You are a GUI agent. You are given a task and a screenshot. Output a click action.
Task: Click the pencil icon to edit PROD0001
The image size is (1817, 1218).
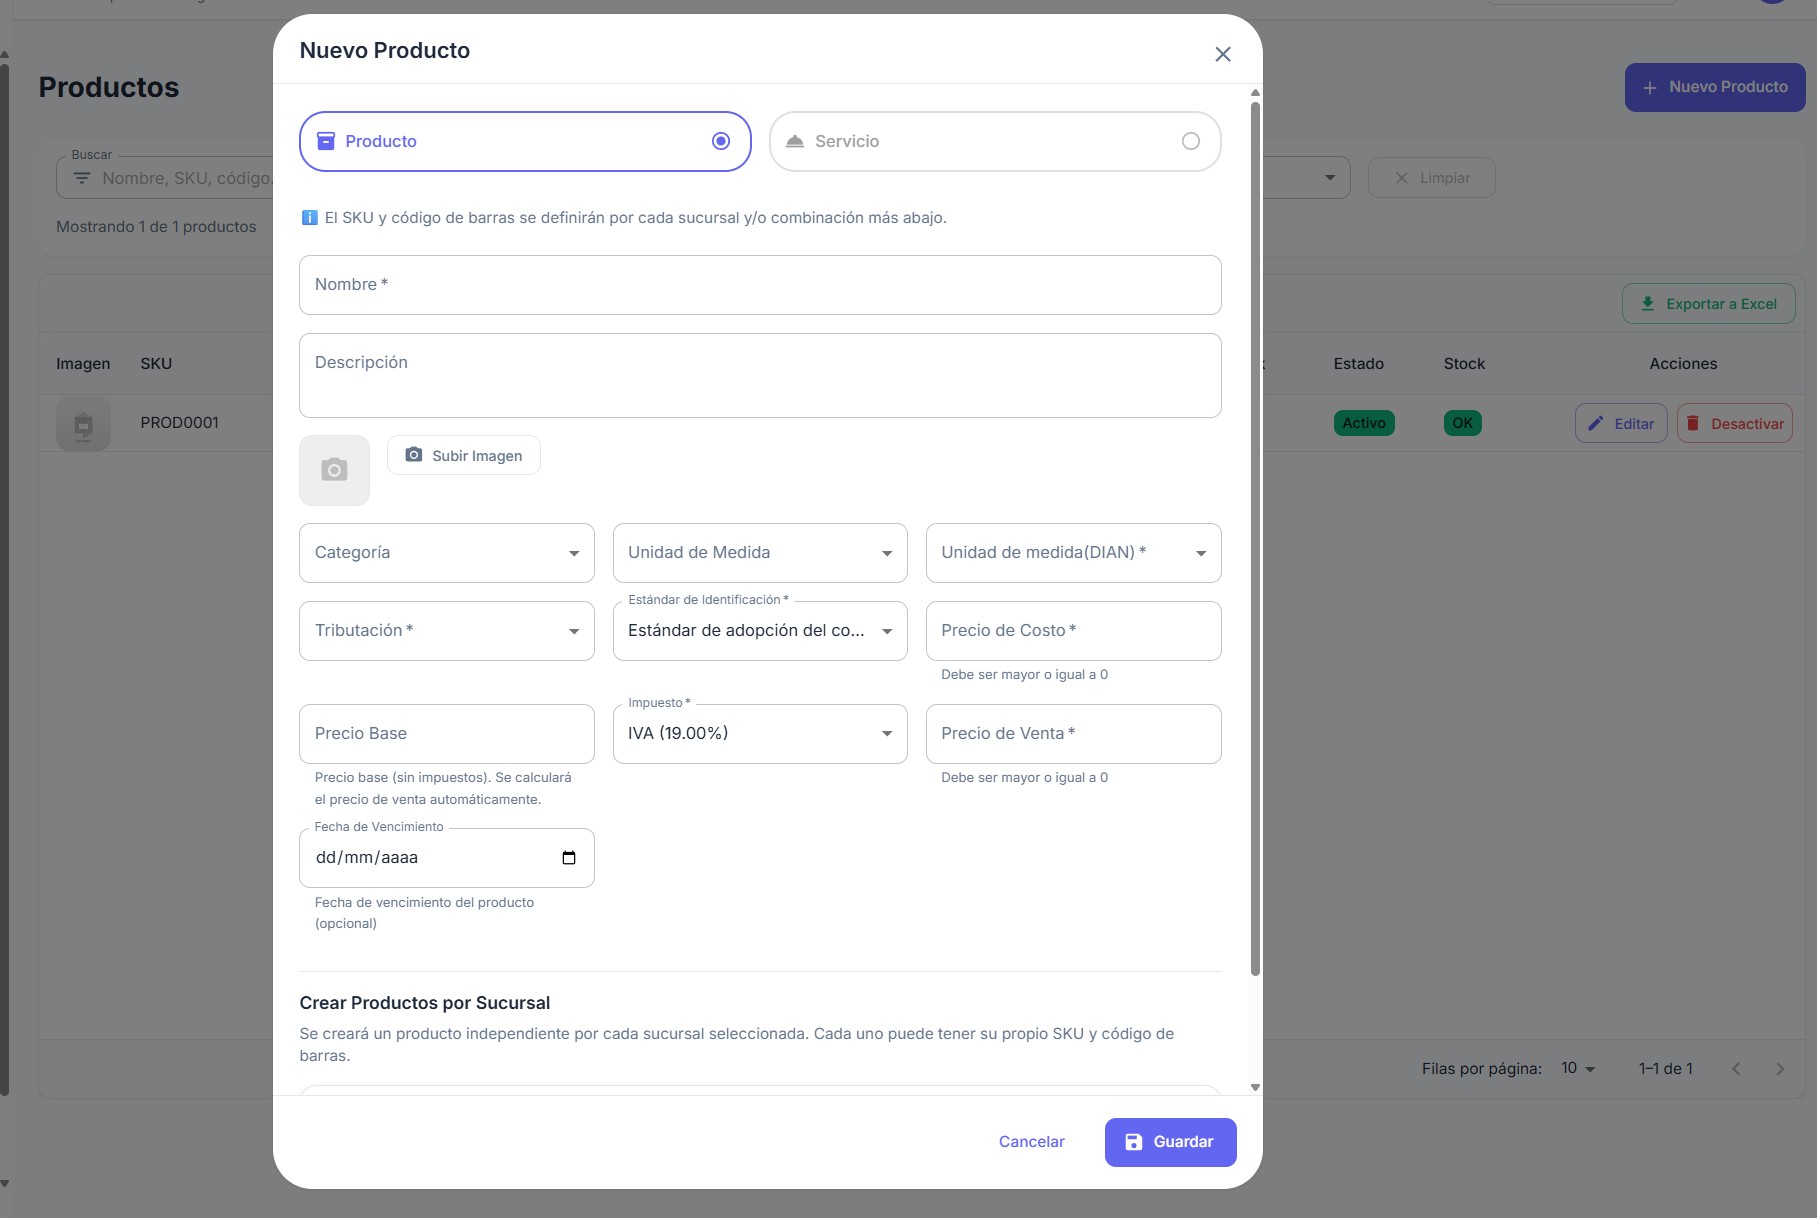[x=1597, y=423]
